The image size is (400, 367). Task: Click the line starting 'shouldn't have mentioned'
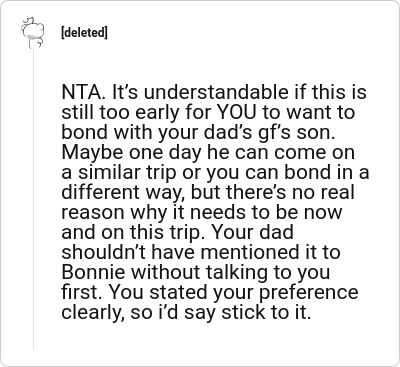click(x=201, y=252)
